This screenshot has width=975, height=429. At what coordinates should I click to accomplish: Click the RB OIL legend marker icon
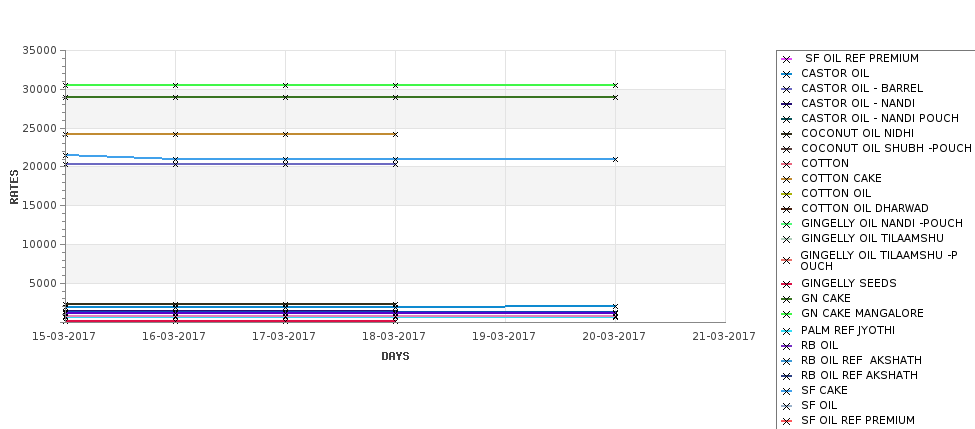tap(787, 346)
